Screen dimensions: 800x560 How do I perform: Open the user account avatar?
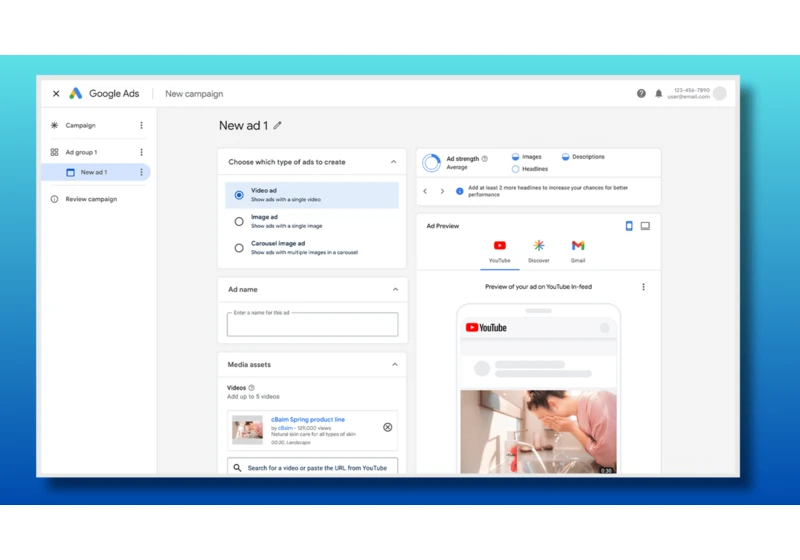pos(720,93)
